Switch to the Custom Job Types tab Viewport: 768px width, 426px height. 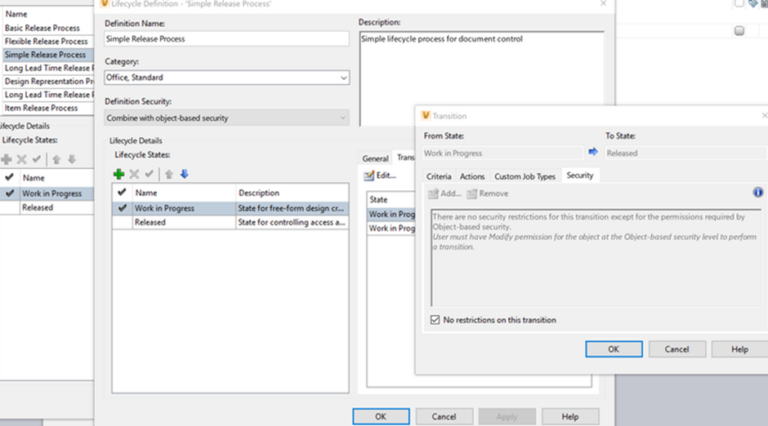525,176
